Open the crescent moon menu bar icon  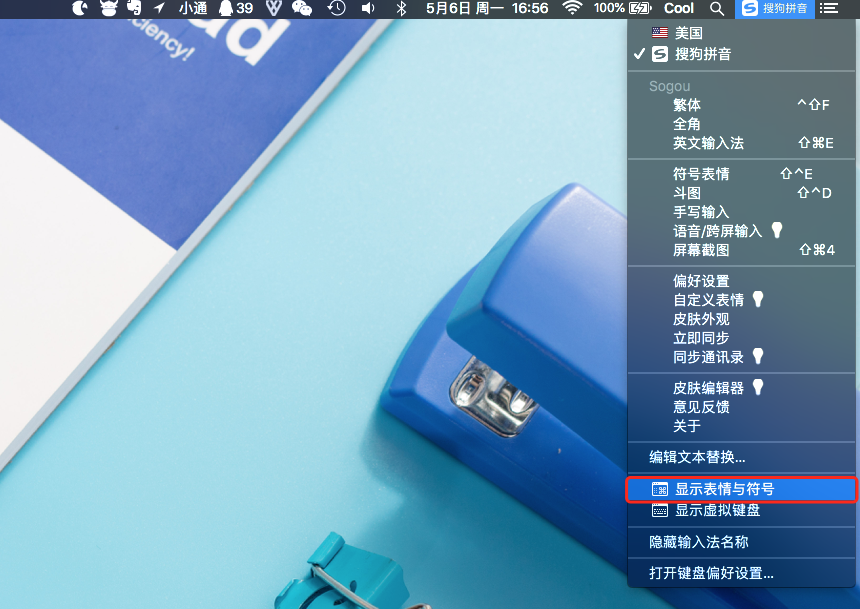[80, 8]
